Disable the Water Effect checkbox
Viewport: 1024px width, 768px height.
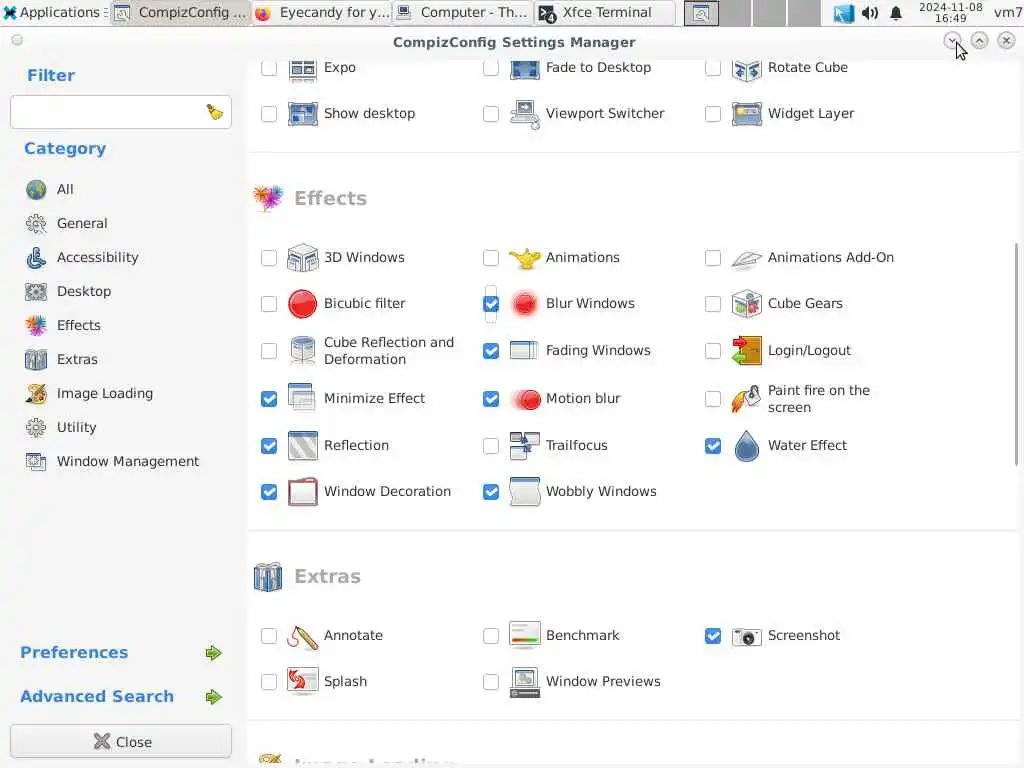[713, 446]
